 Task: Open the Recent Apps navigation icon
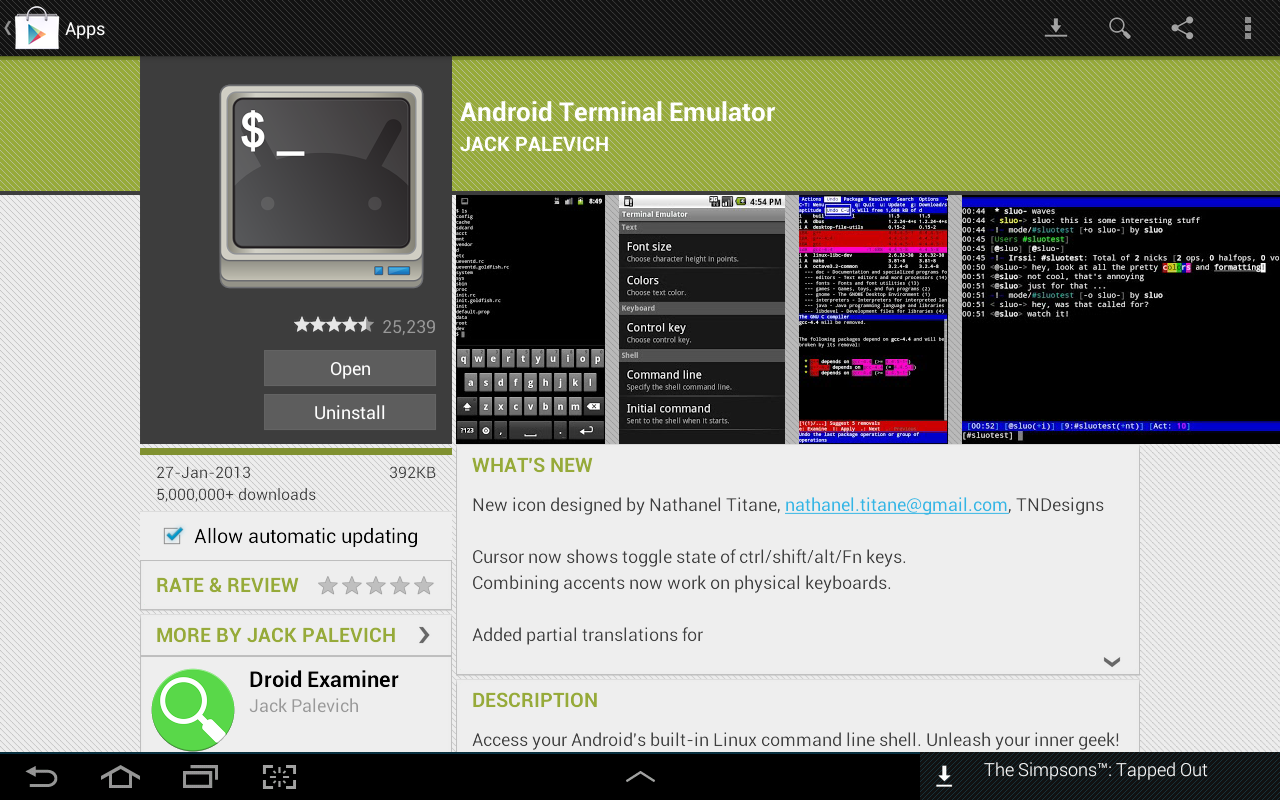pos(200,776)
